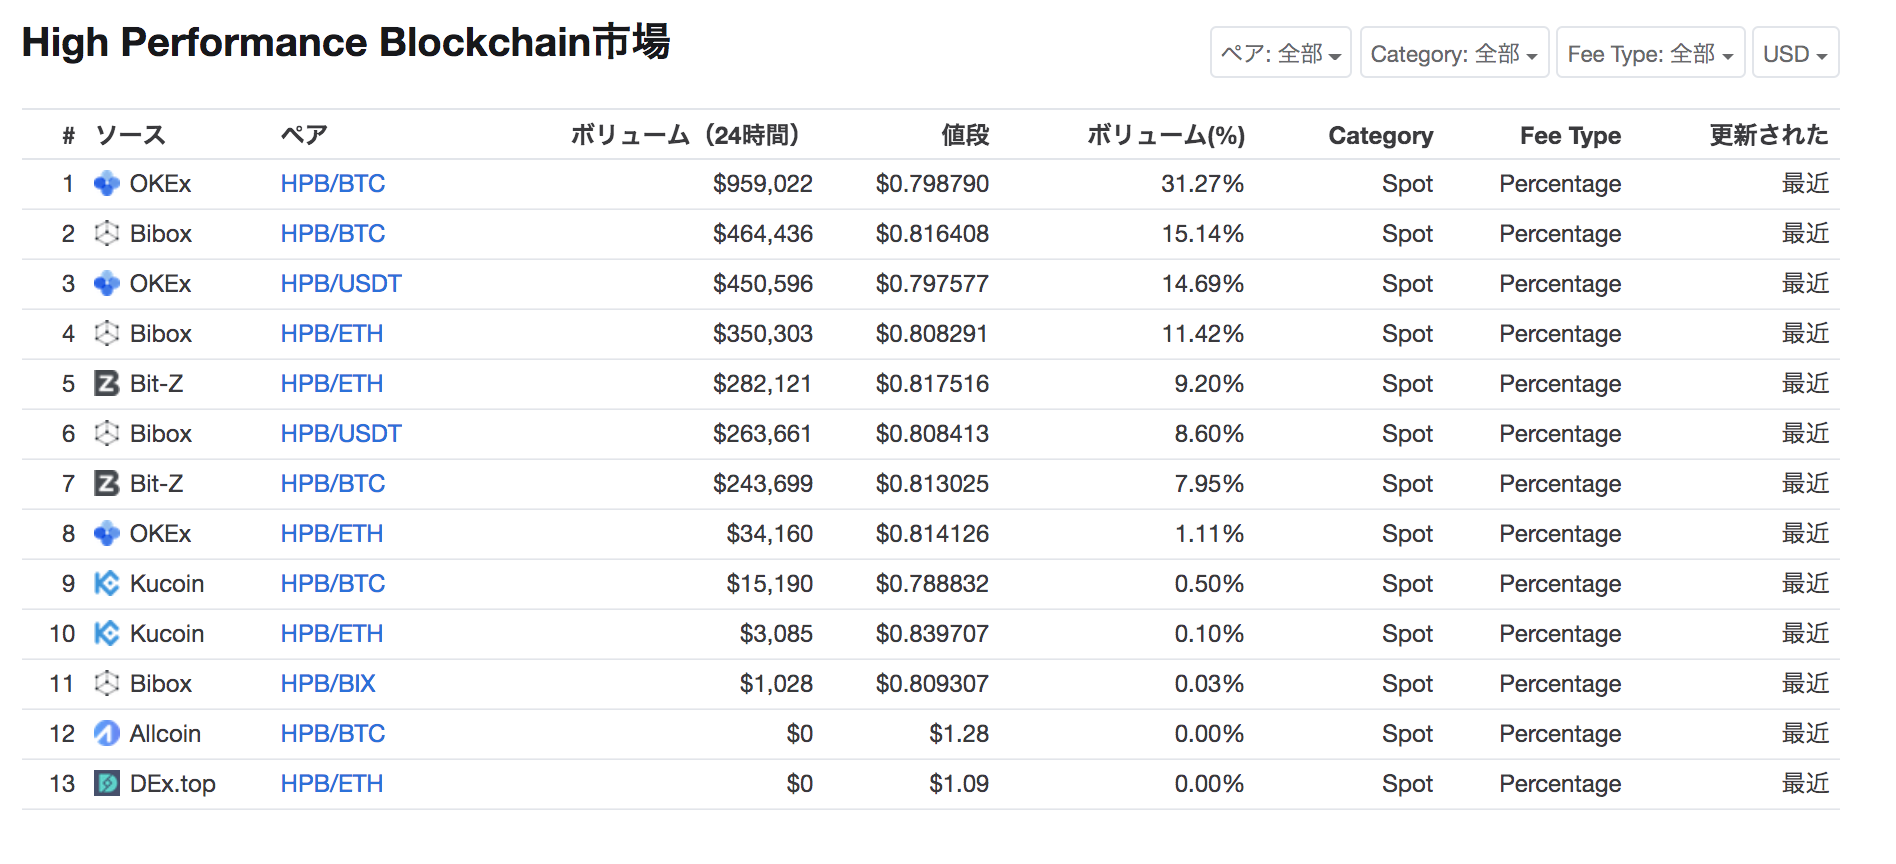
Task: Sort by the # column header
Action: [68, 136]
